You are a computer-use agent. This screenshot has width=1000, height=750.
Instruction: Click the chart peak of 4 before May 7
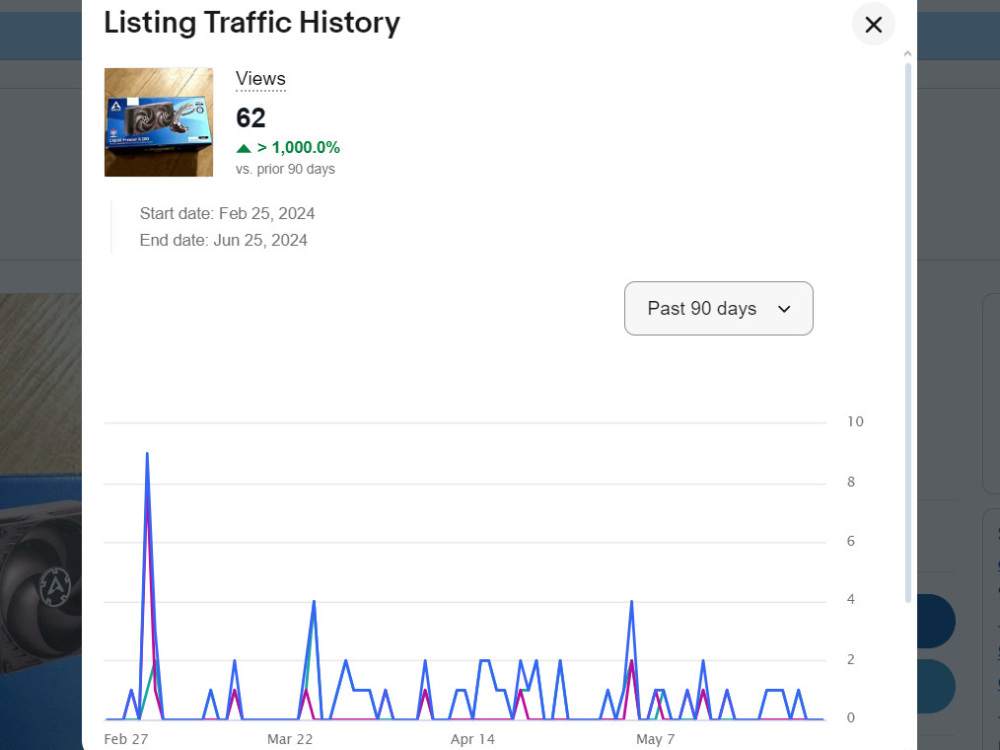[x=631, y=601]
